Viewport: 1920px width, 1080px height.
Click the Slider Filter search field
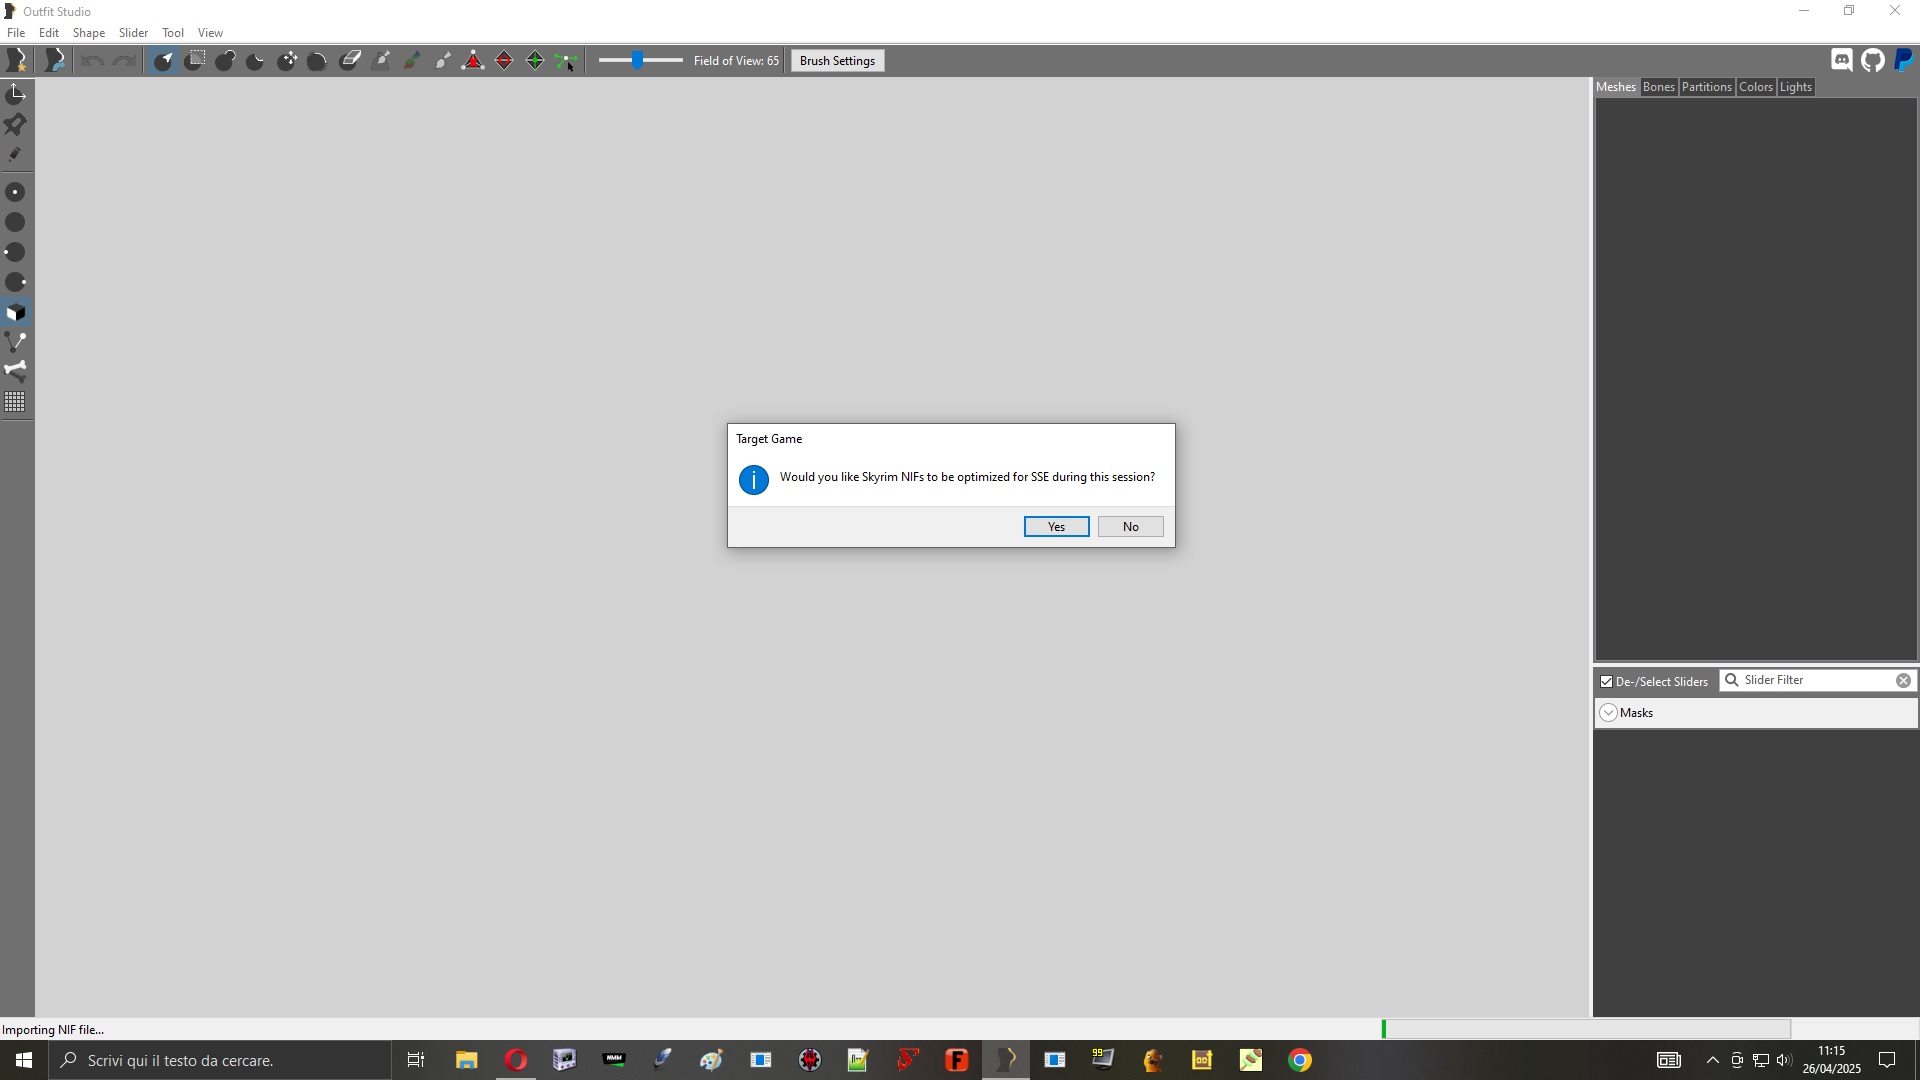click(1817, 680)
